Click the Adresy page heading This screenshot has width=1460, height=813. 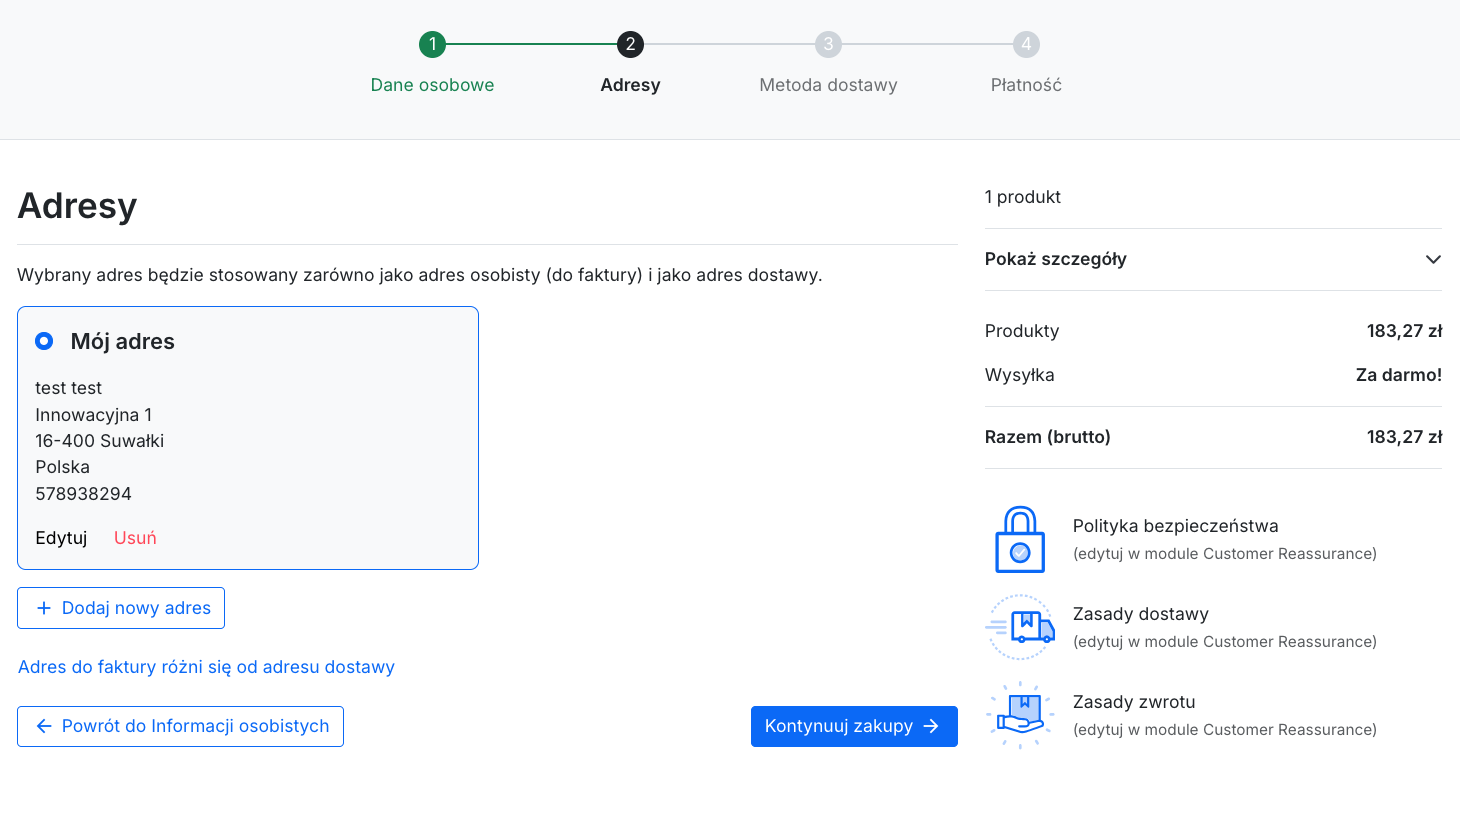coord(77,206)
